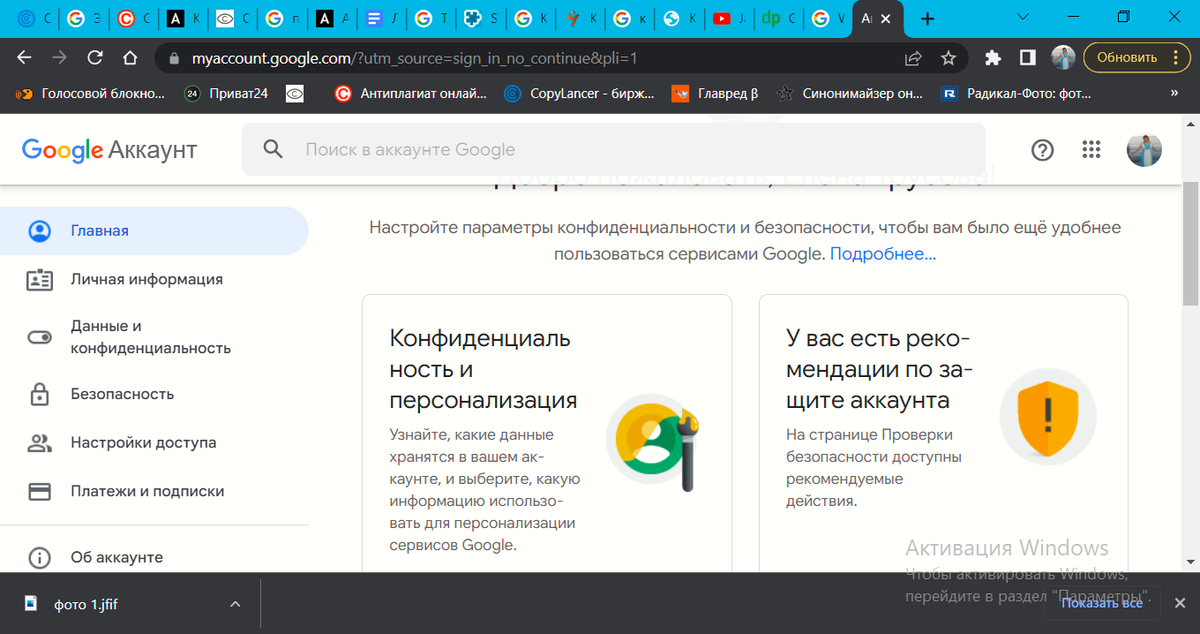1200x634 pixels.
Task: Select Главная in the sidebar
Action: [x=154, y=231]
